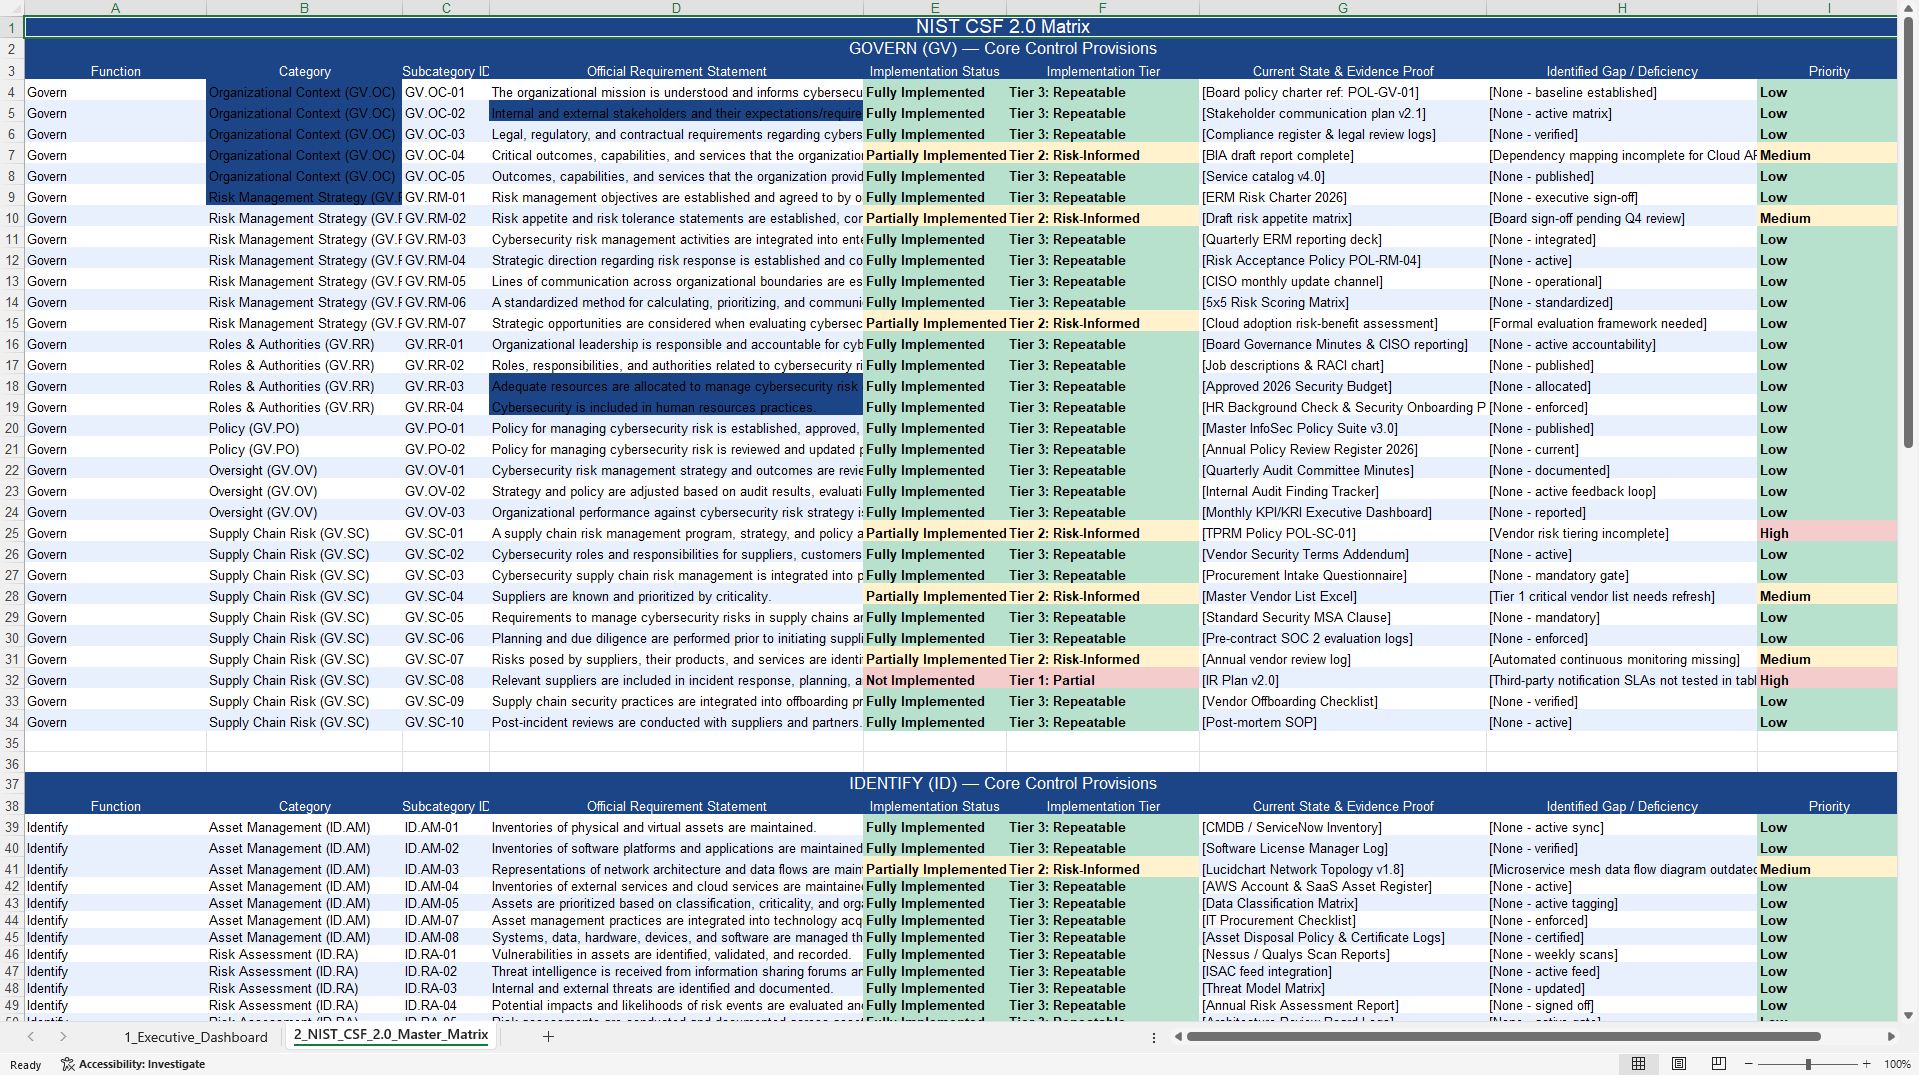Screen dimensions: 1919x1075
Task: Select the 'Tier 1: Partial' cell
Action: [1102, 681]
